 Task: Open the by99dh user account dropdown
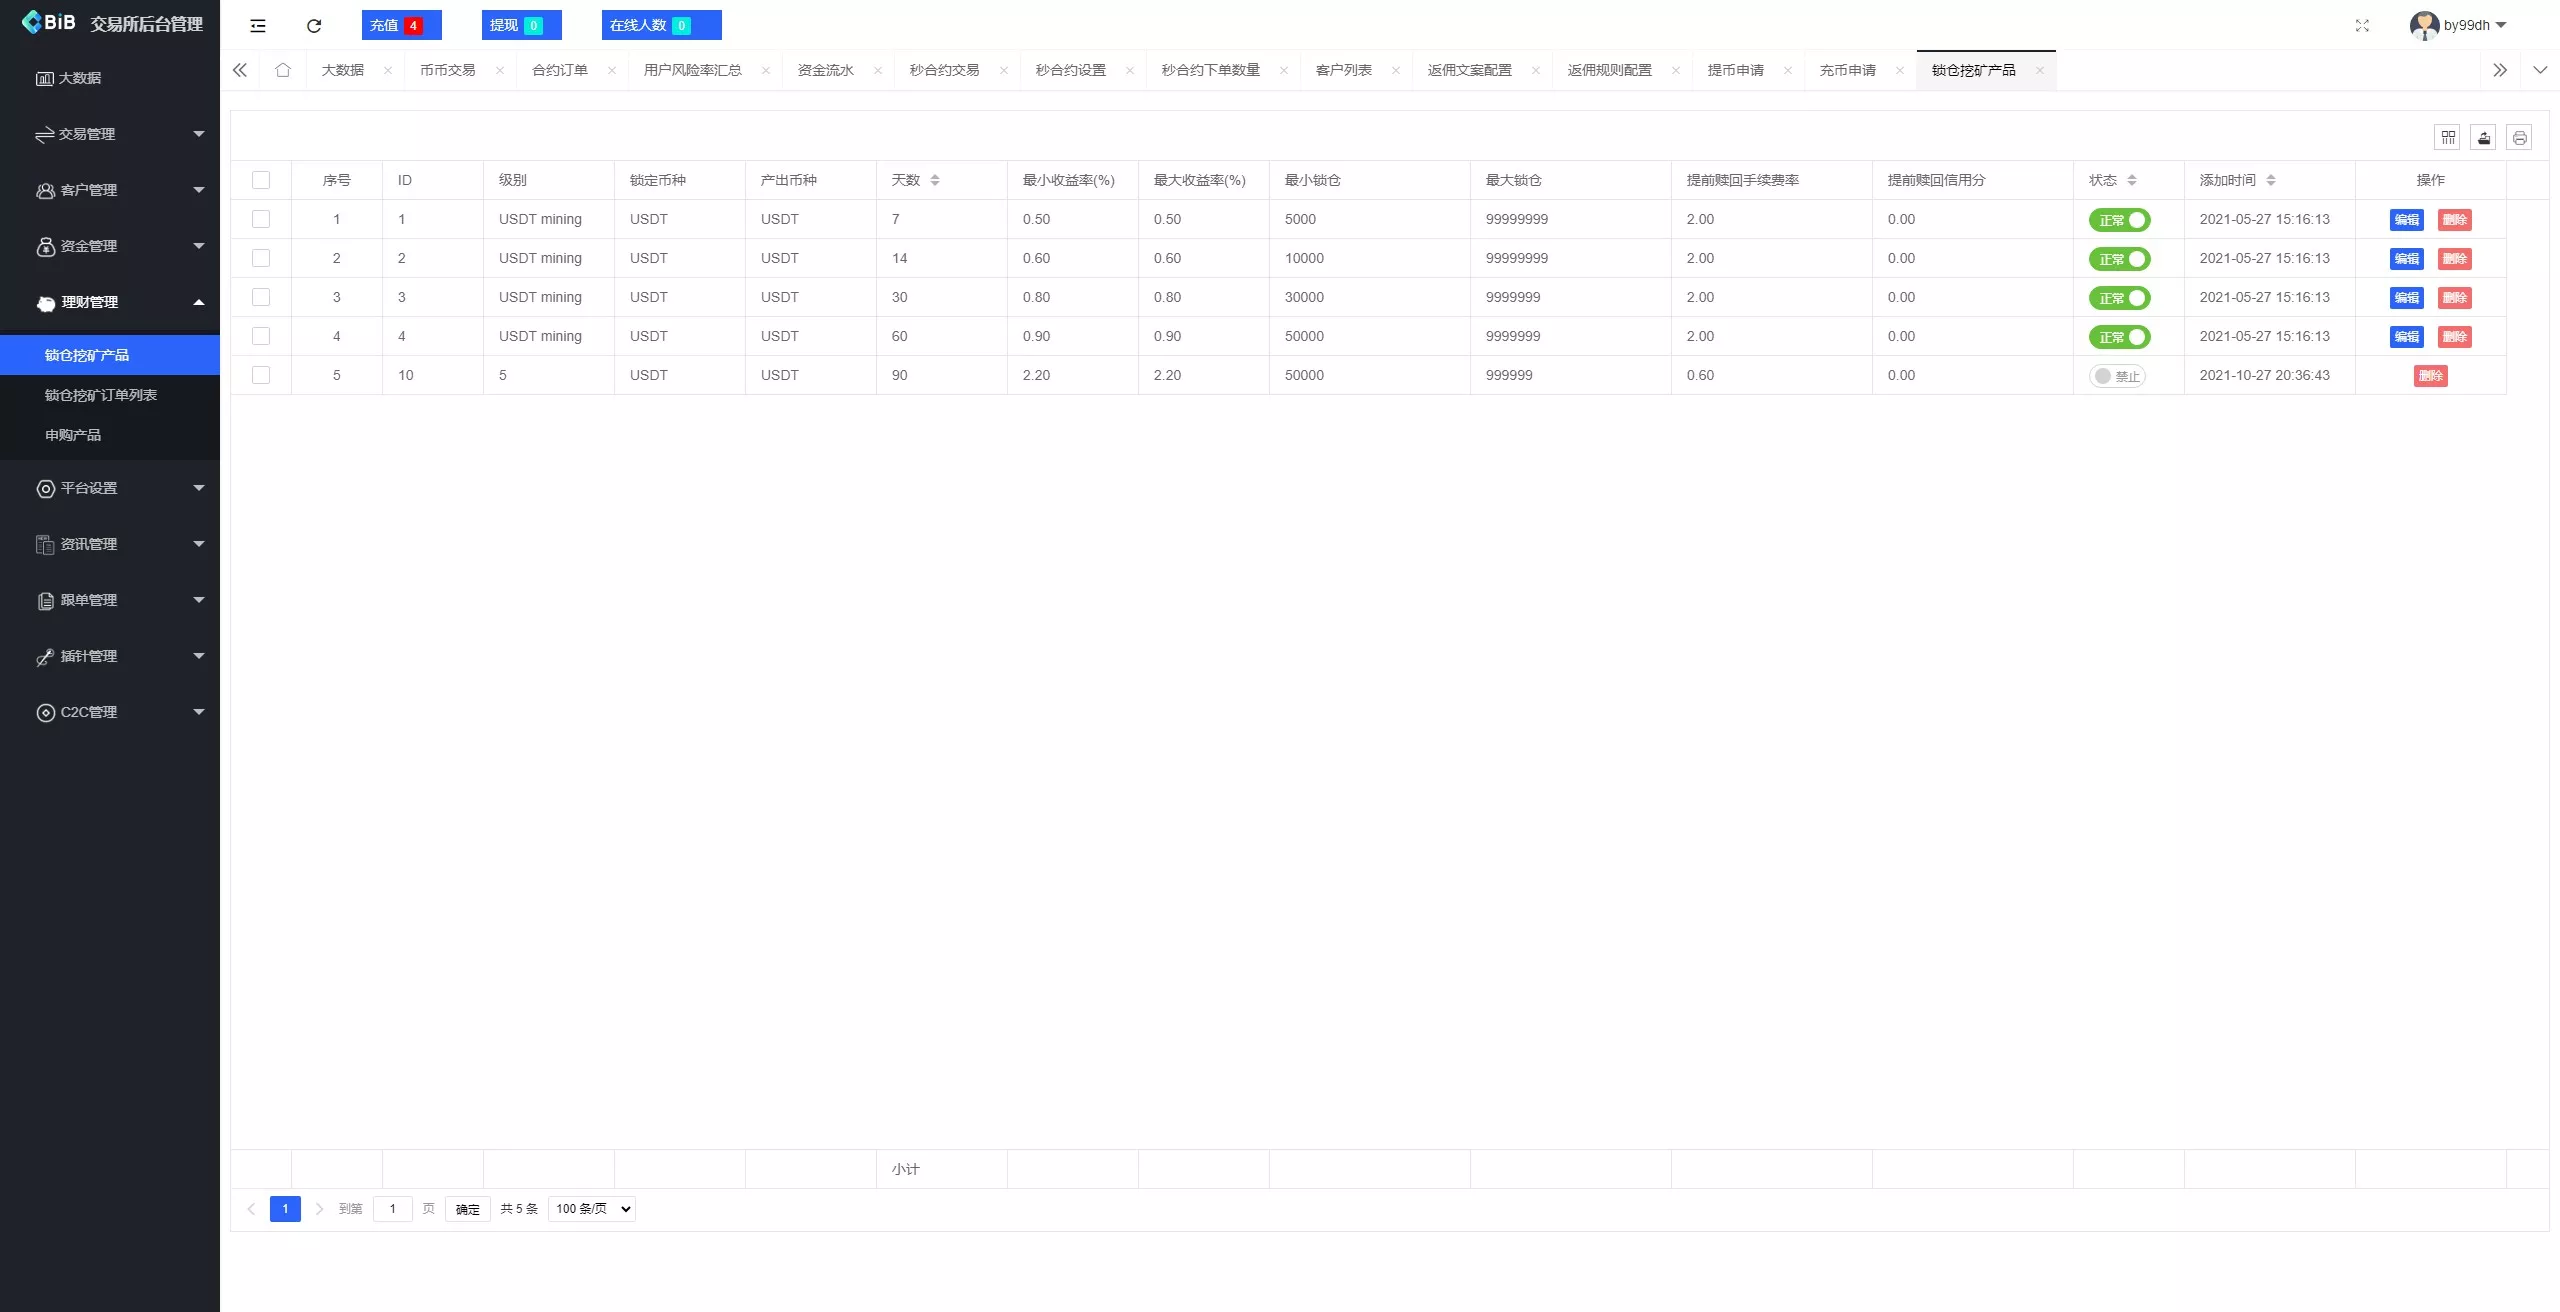[x=2462, y=25]
